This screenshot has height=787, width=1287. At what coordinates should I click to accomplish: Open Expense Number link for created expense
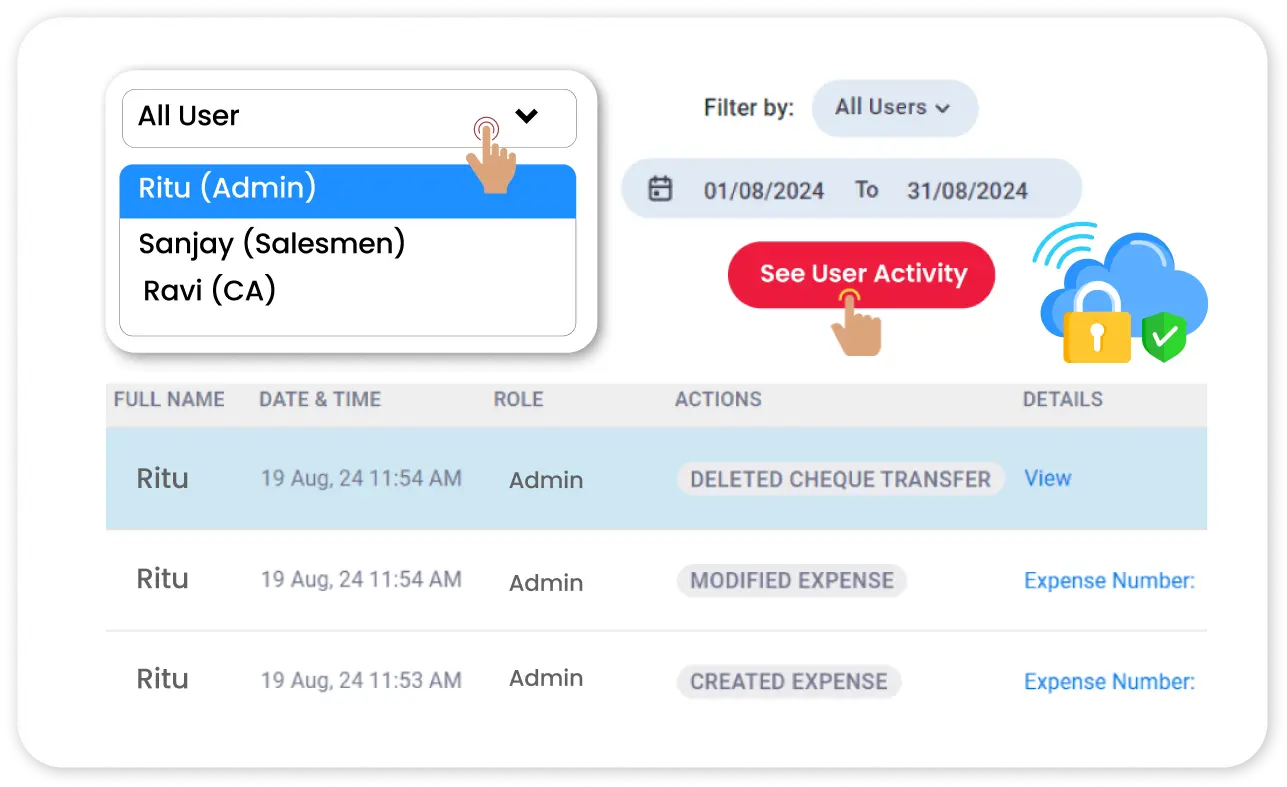tap(1109, 682)
